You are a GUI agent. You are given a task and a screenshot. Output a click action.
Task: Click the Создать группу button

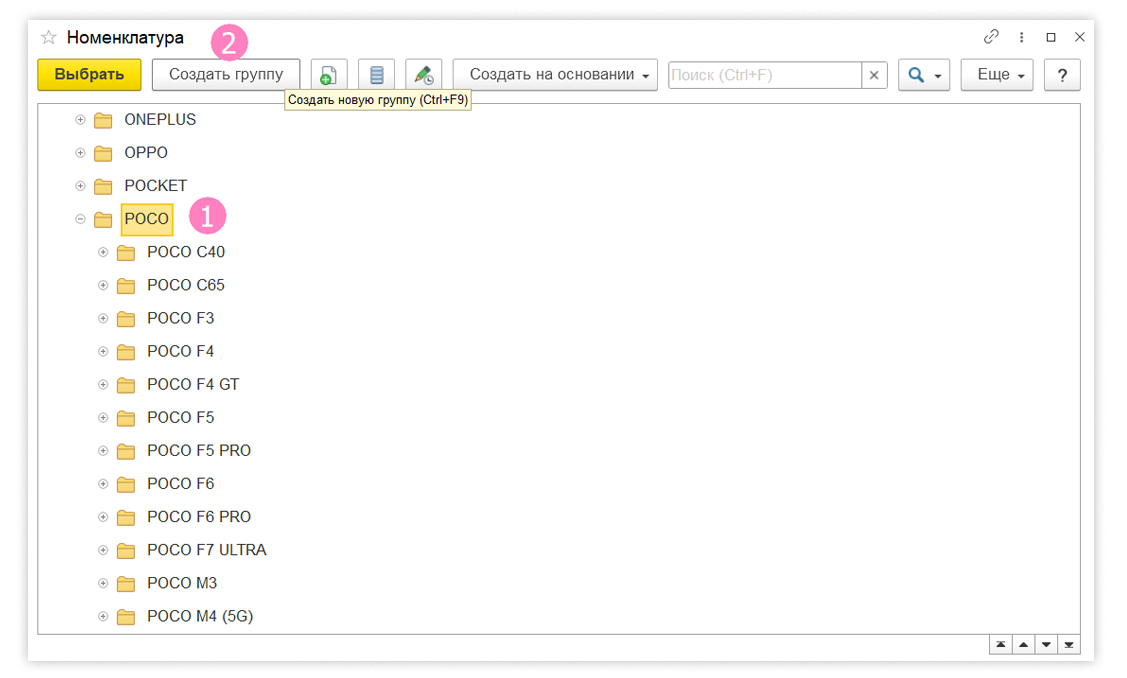pos(226,75)
